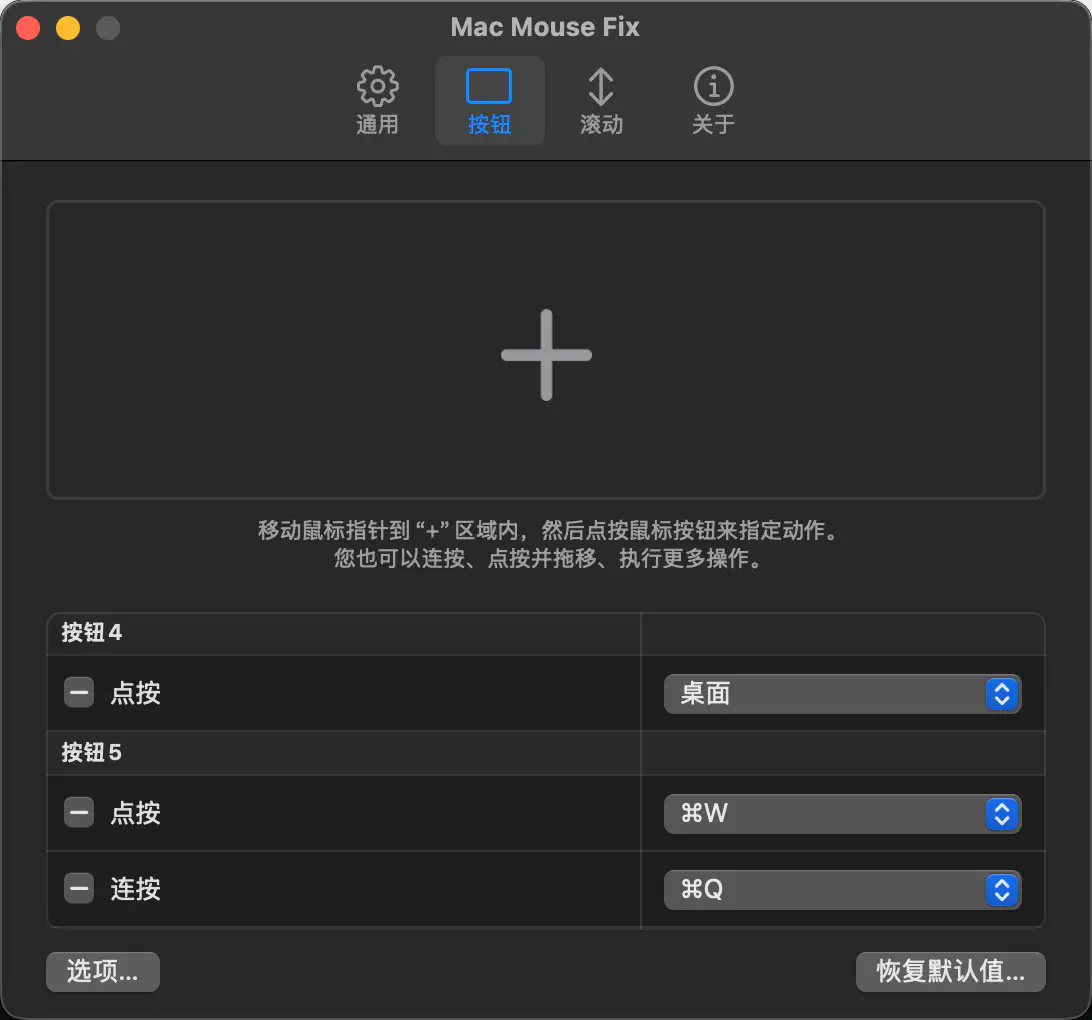Switch to the 按钮 tab

(x=489, y=101)
